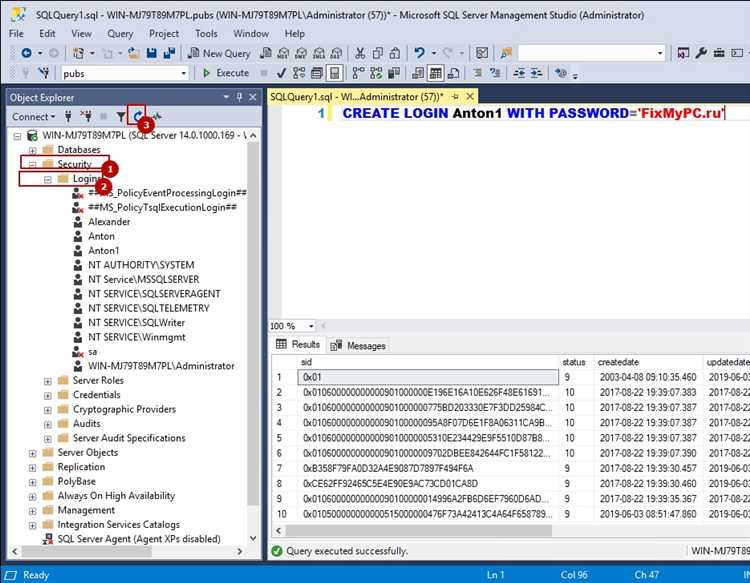Expand the Management tree node
750x583 pixels.
[33, 511]
